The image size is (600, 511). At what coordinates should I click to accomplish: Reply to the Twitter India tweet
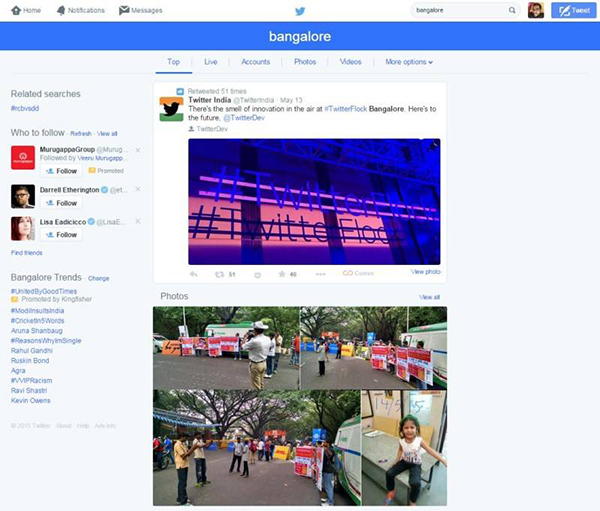(194, 274)
